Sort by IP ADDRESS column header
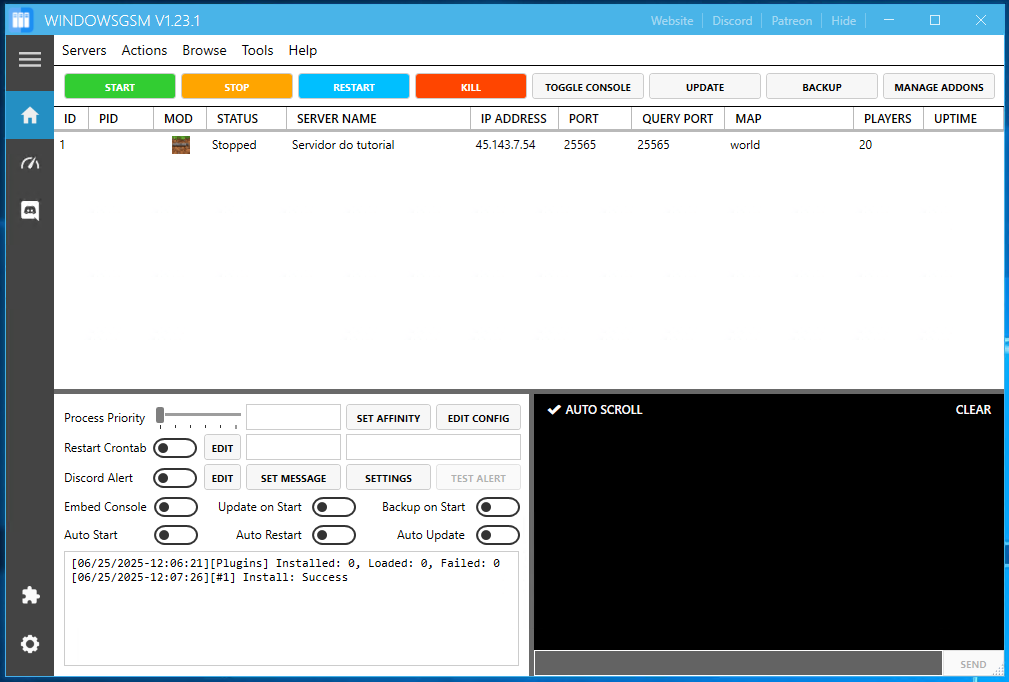 [x=514, y=119]
